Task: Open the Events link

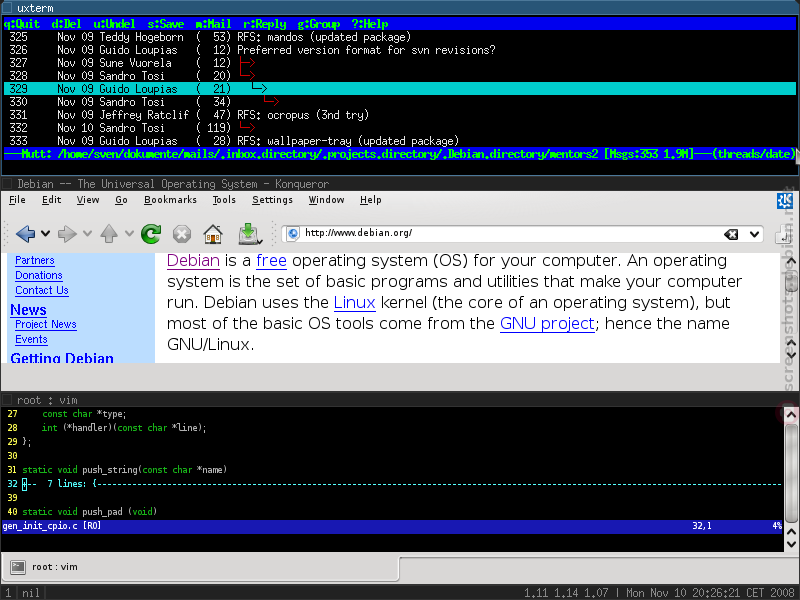Action: click(31, 340)
